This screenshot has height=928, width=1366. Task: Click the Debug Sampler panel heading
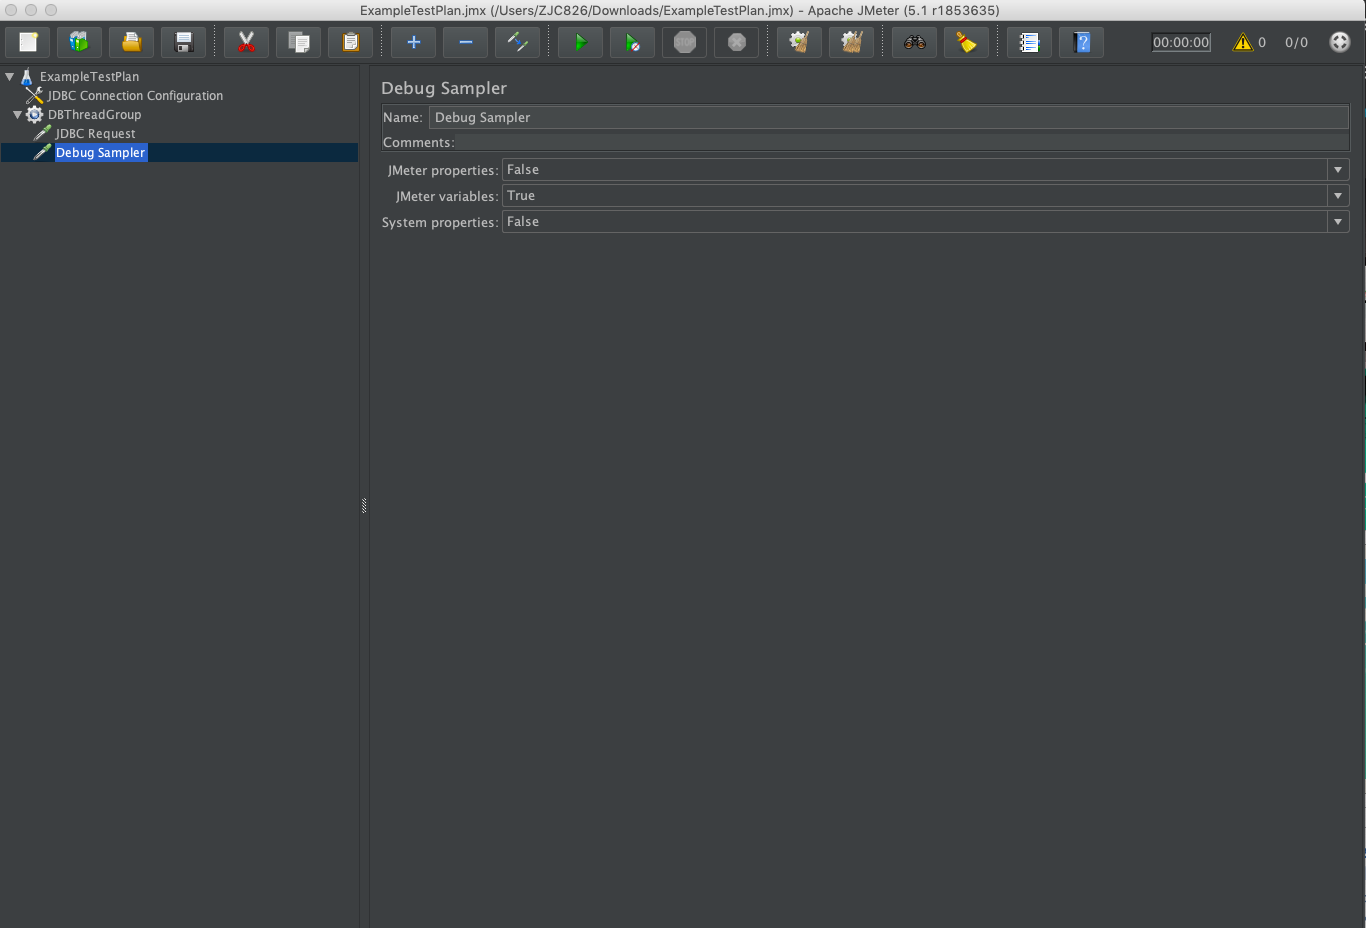[x=444, y=88]
